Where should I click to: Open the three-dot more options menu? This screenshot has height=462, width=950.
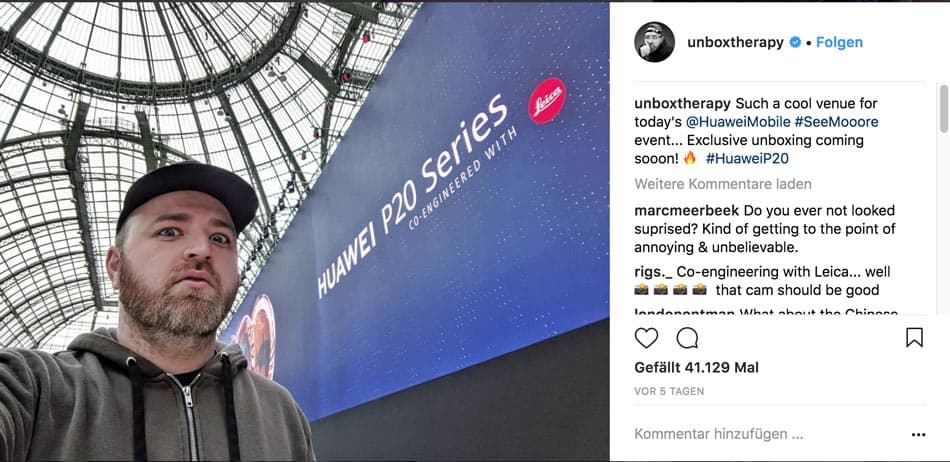coord(918,435)
